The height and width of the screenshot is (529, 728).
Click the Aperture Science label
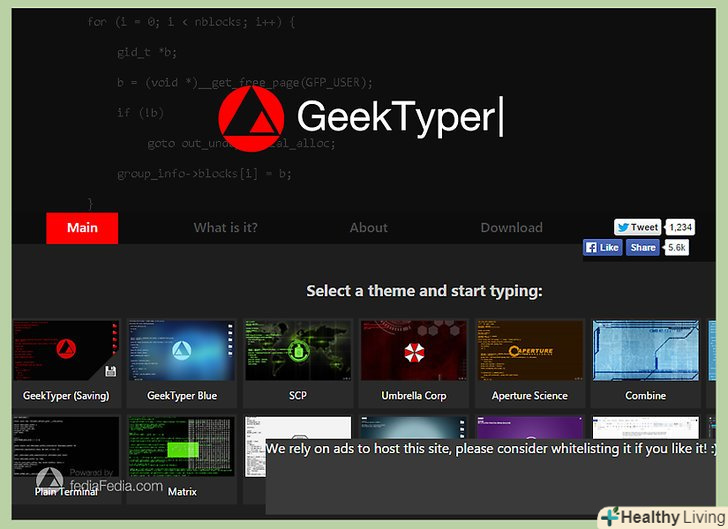pyautogui.click(x=530, y=396)
